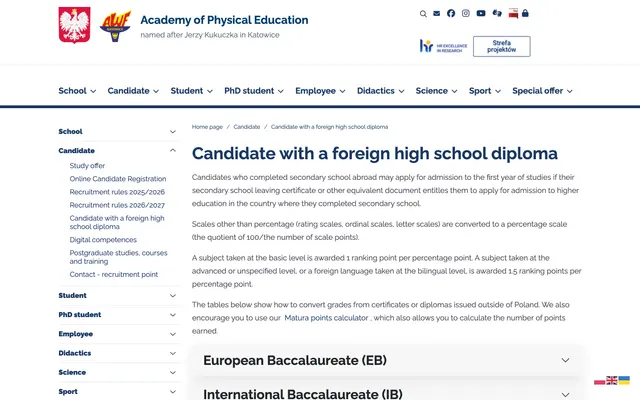Click 'named after Jerzy Kukuczka in Katowice' subtitle
Image resolution: width=640 pixels, height=400 pixels.
coord(210,35)
